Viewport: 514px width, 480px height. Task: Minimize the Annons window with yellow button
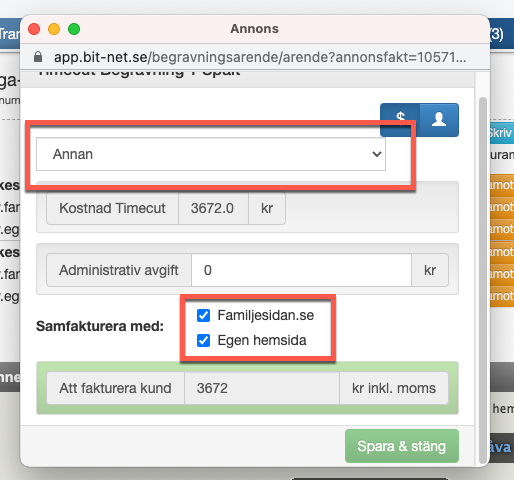(54, 29)
